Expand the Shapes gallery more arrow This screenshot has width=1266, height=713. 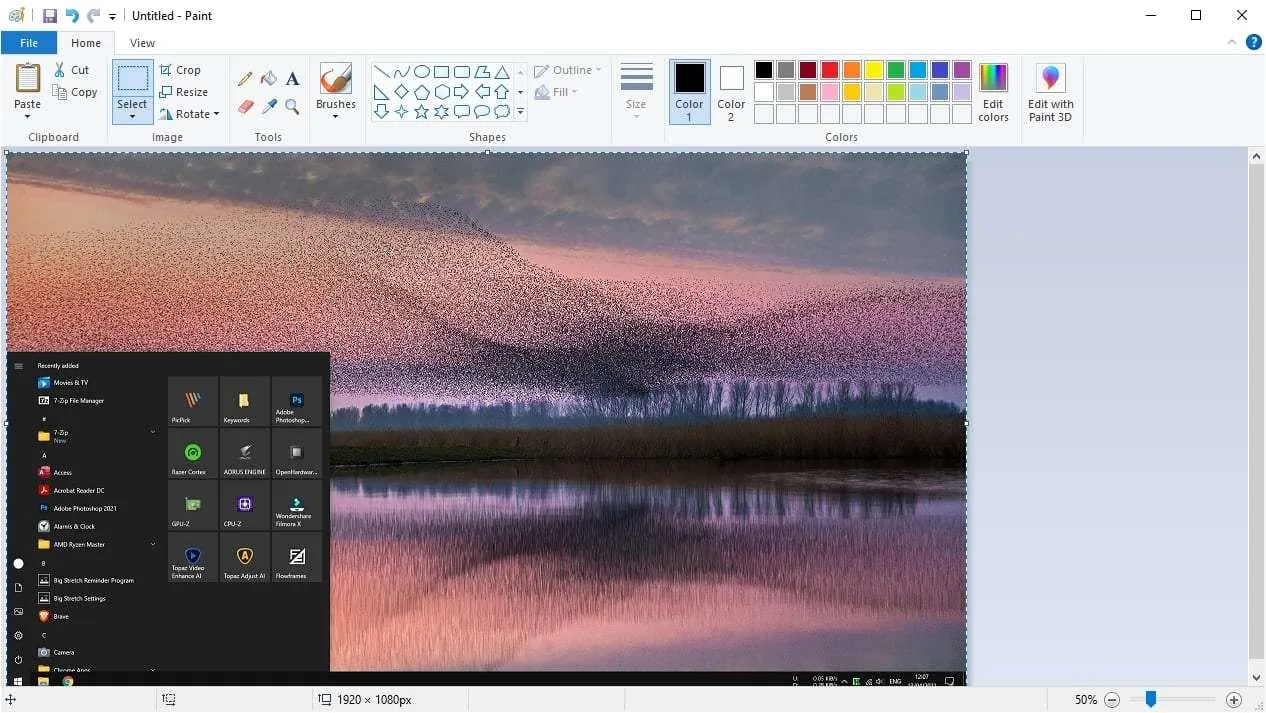click(520, 112)
